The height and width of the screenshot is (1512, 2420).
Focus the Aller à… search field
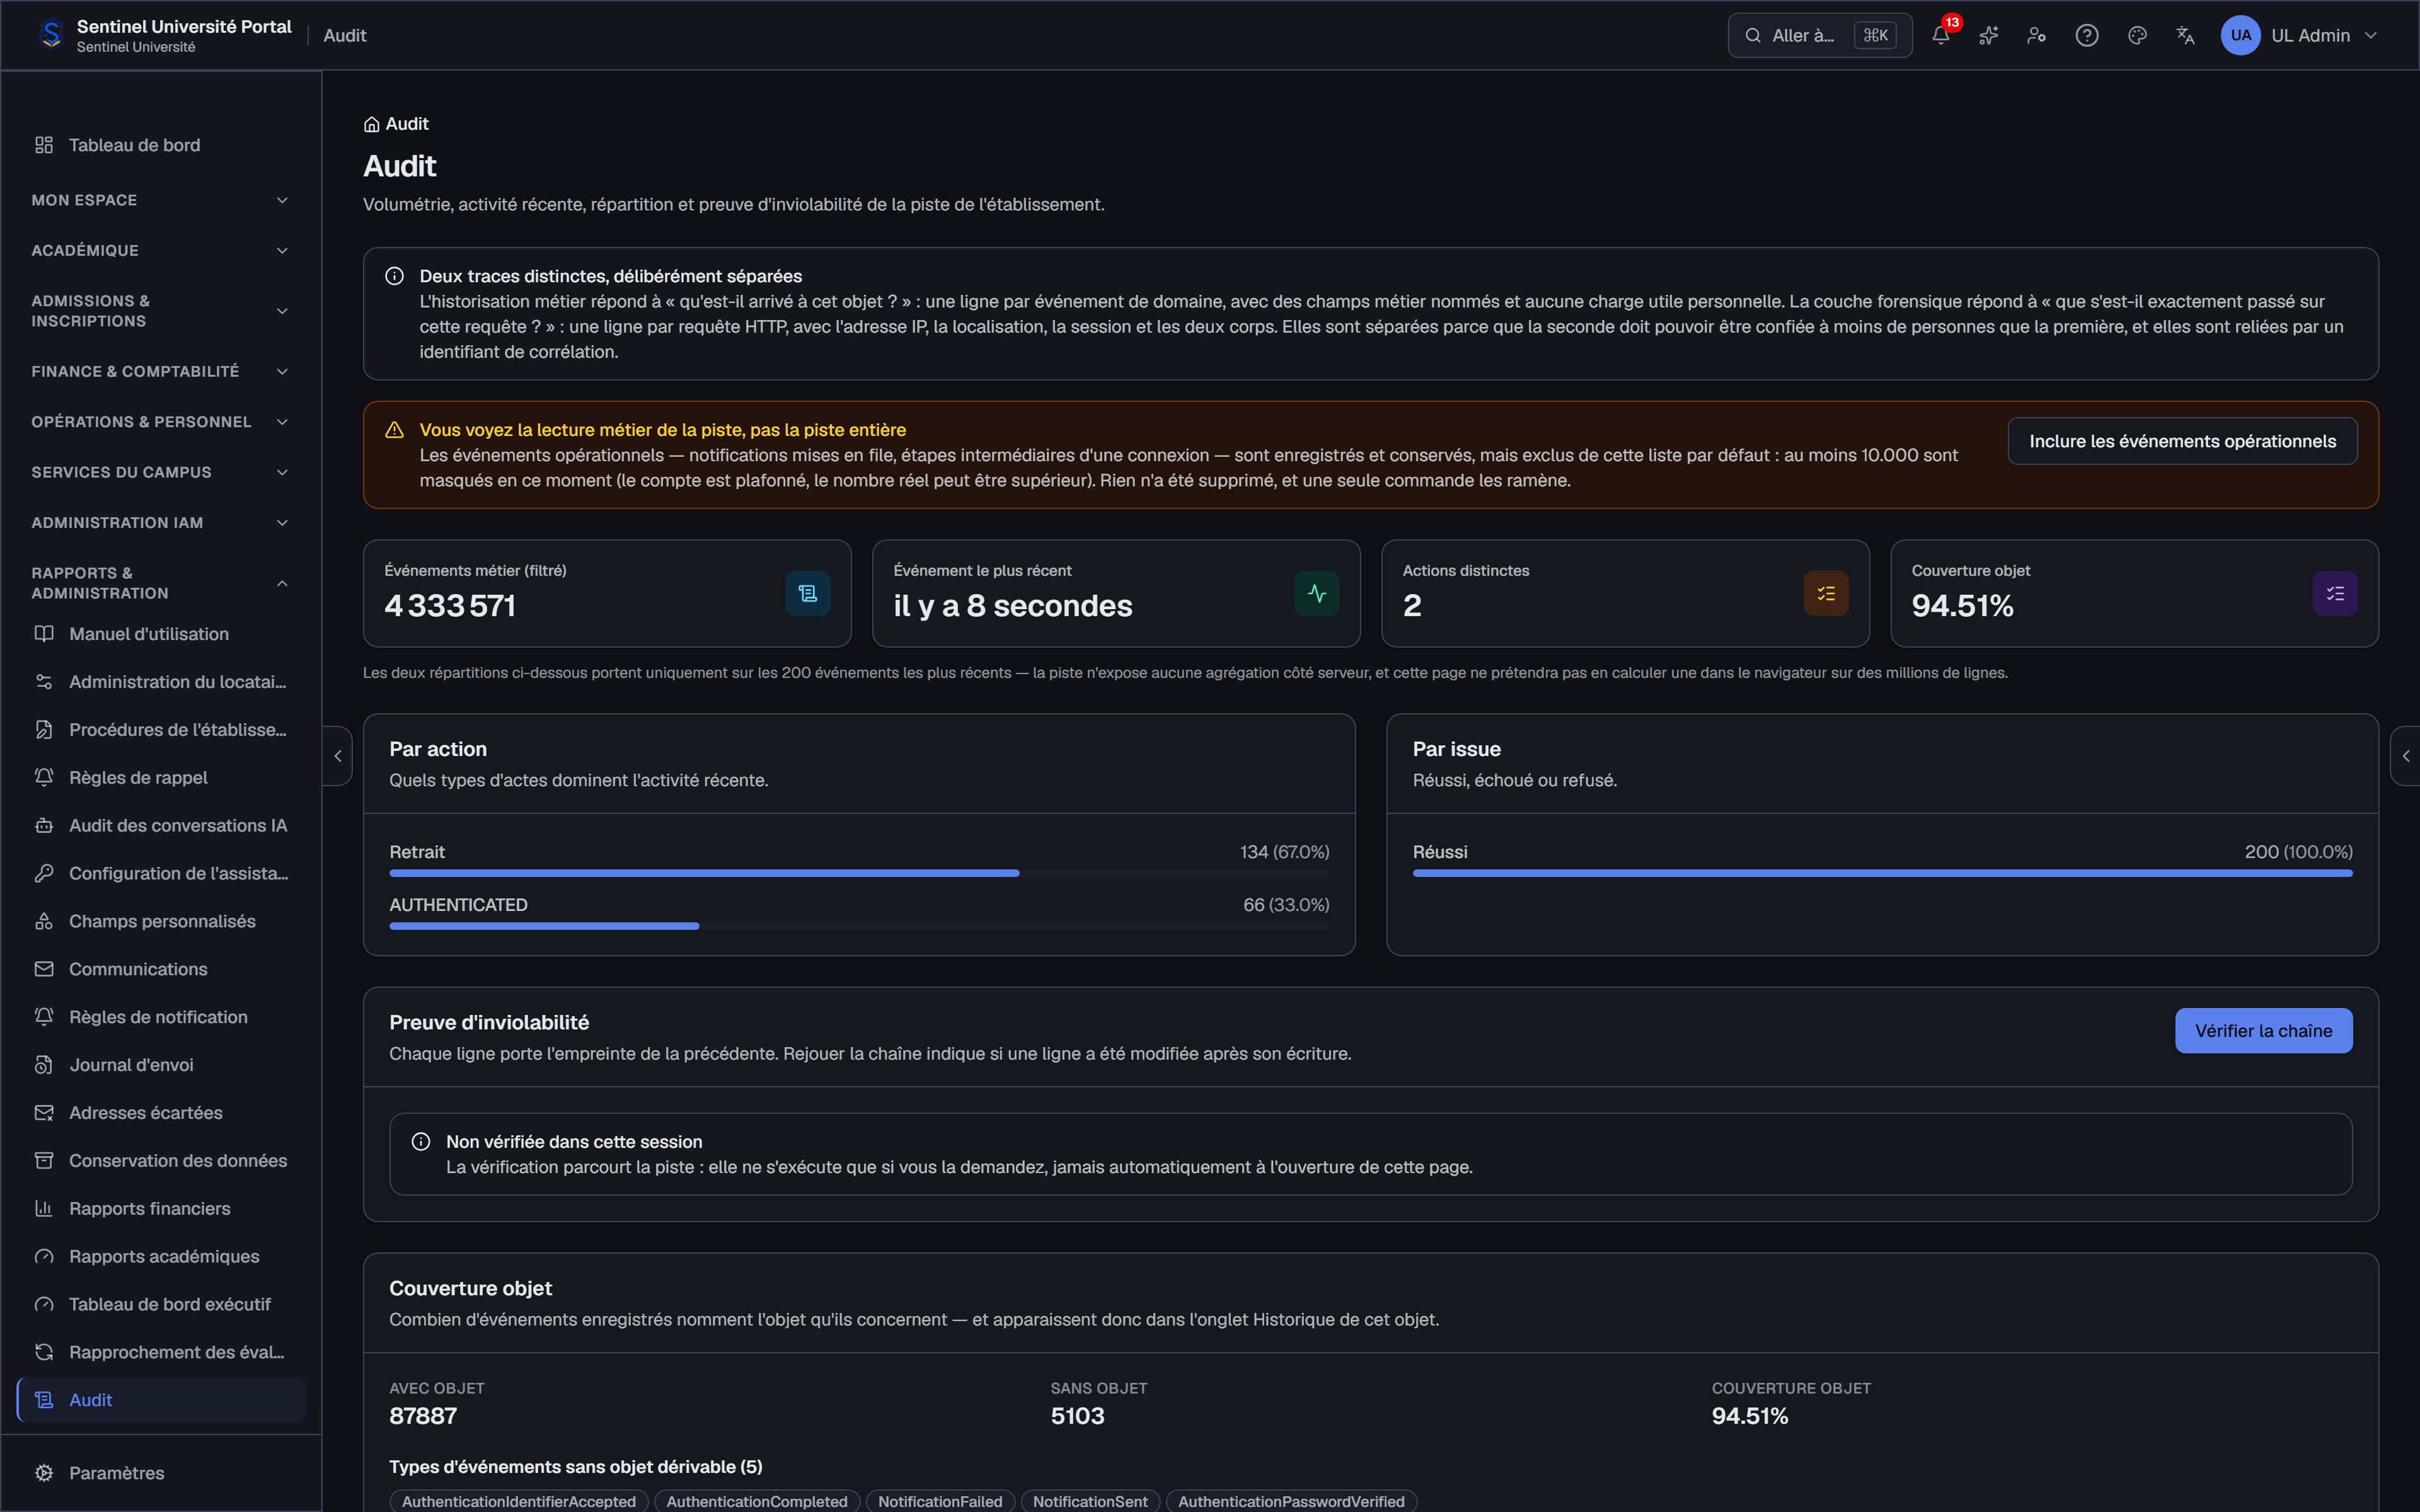1819,35
